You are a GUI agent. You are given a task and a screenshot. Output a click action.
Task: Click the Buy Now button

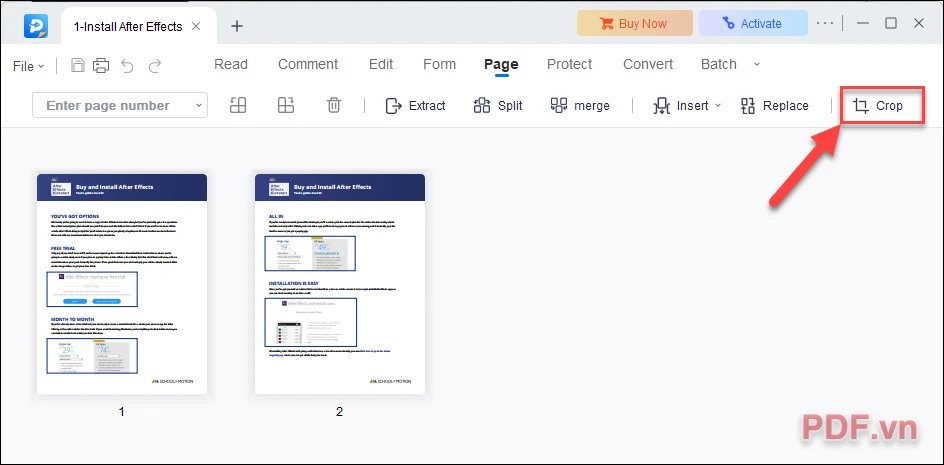click(x=633, y=23)
